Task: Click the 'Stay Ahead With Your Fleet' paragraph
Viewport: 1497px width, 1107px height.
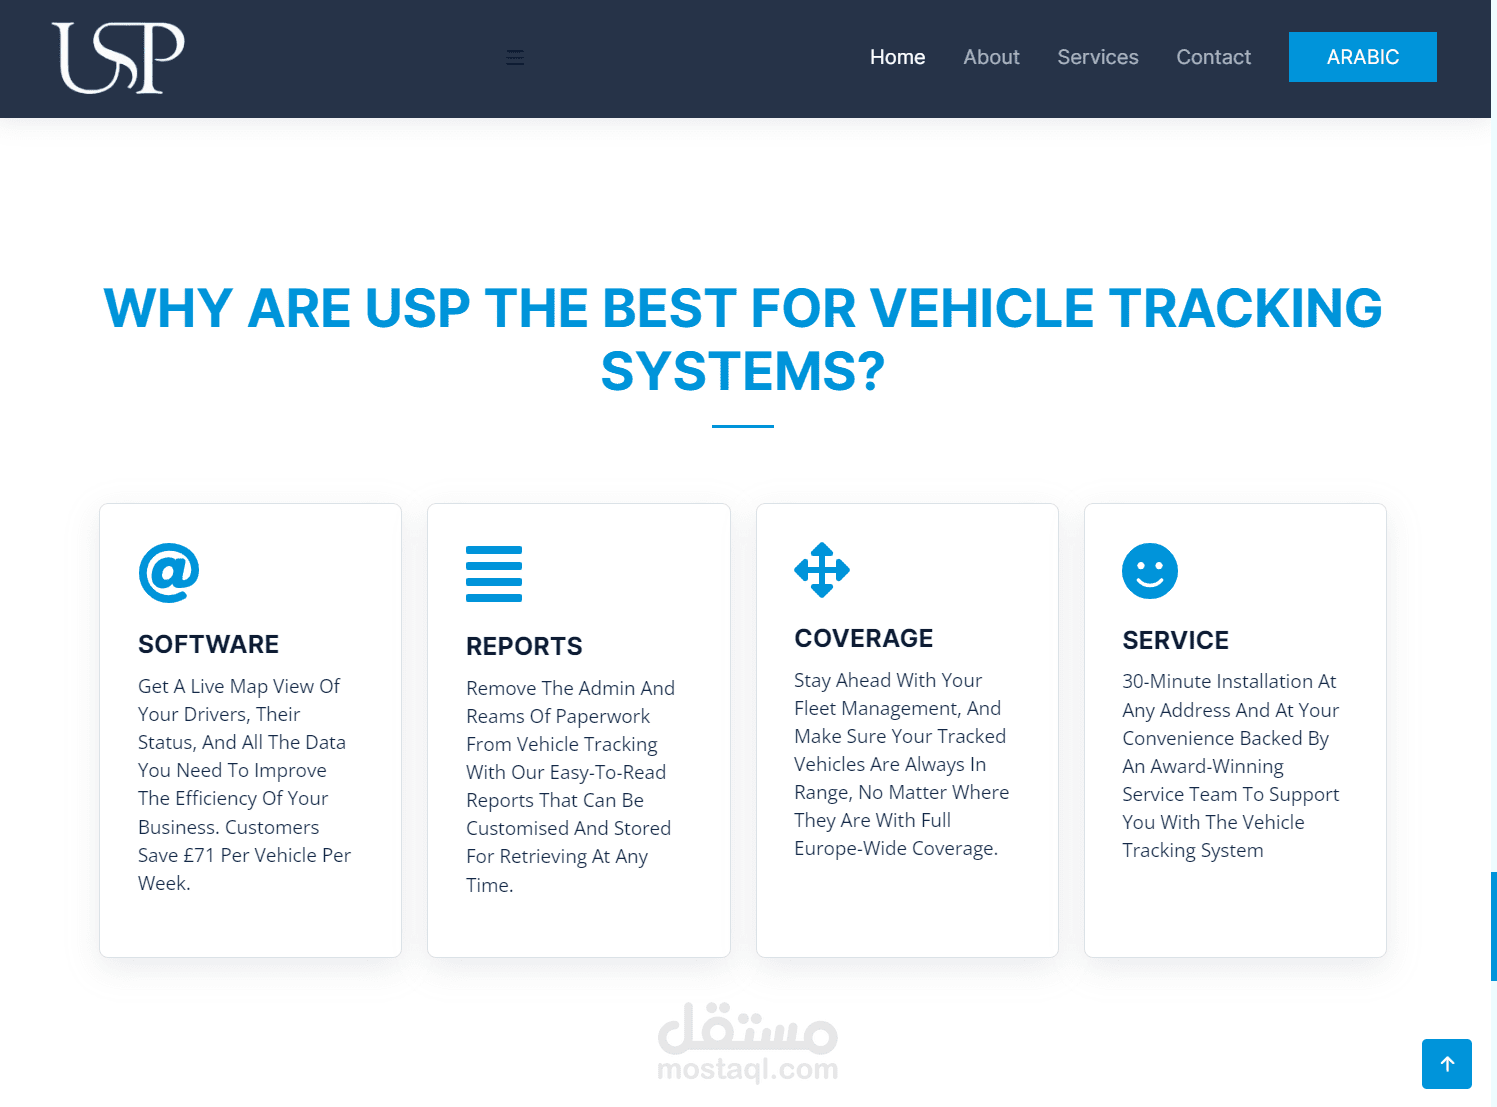Action: pyautogui.click(x=901, y=764)
